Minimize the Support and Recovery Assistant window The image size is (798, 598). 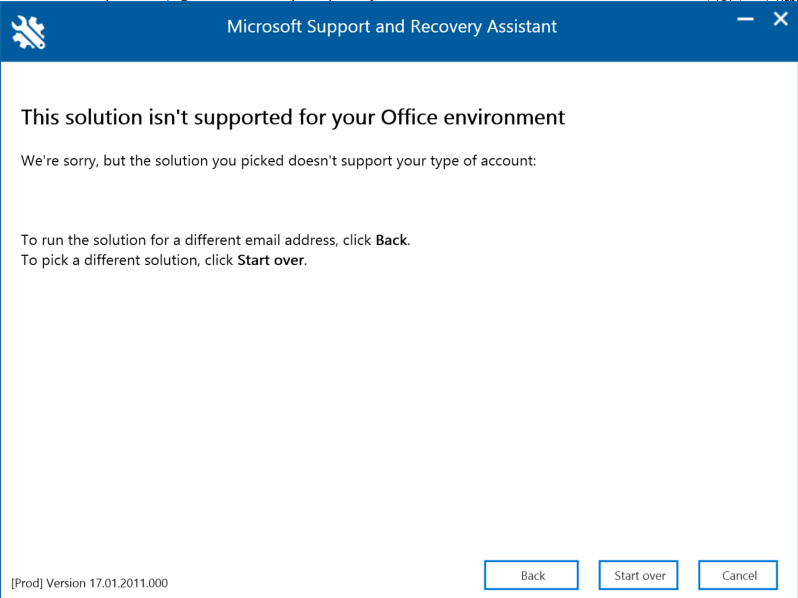[x=746, y=19]
